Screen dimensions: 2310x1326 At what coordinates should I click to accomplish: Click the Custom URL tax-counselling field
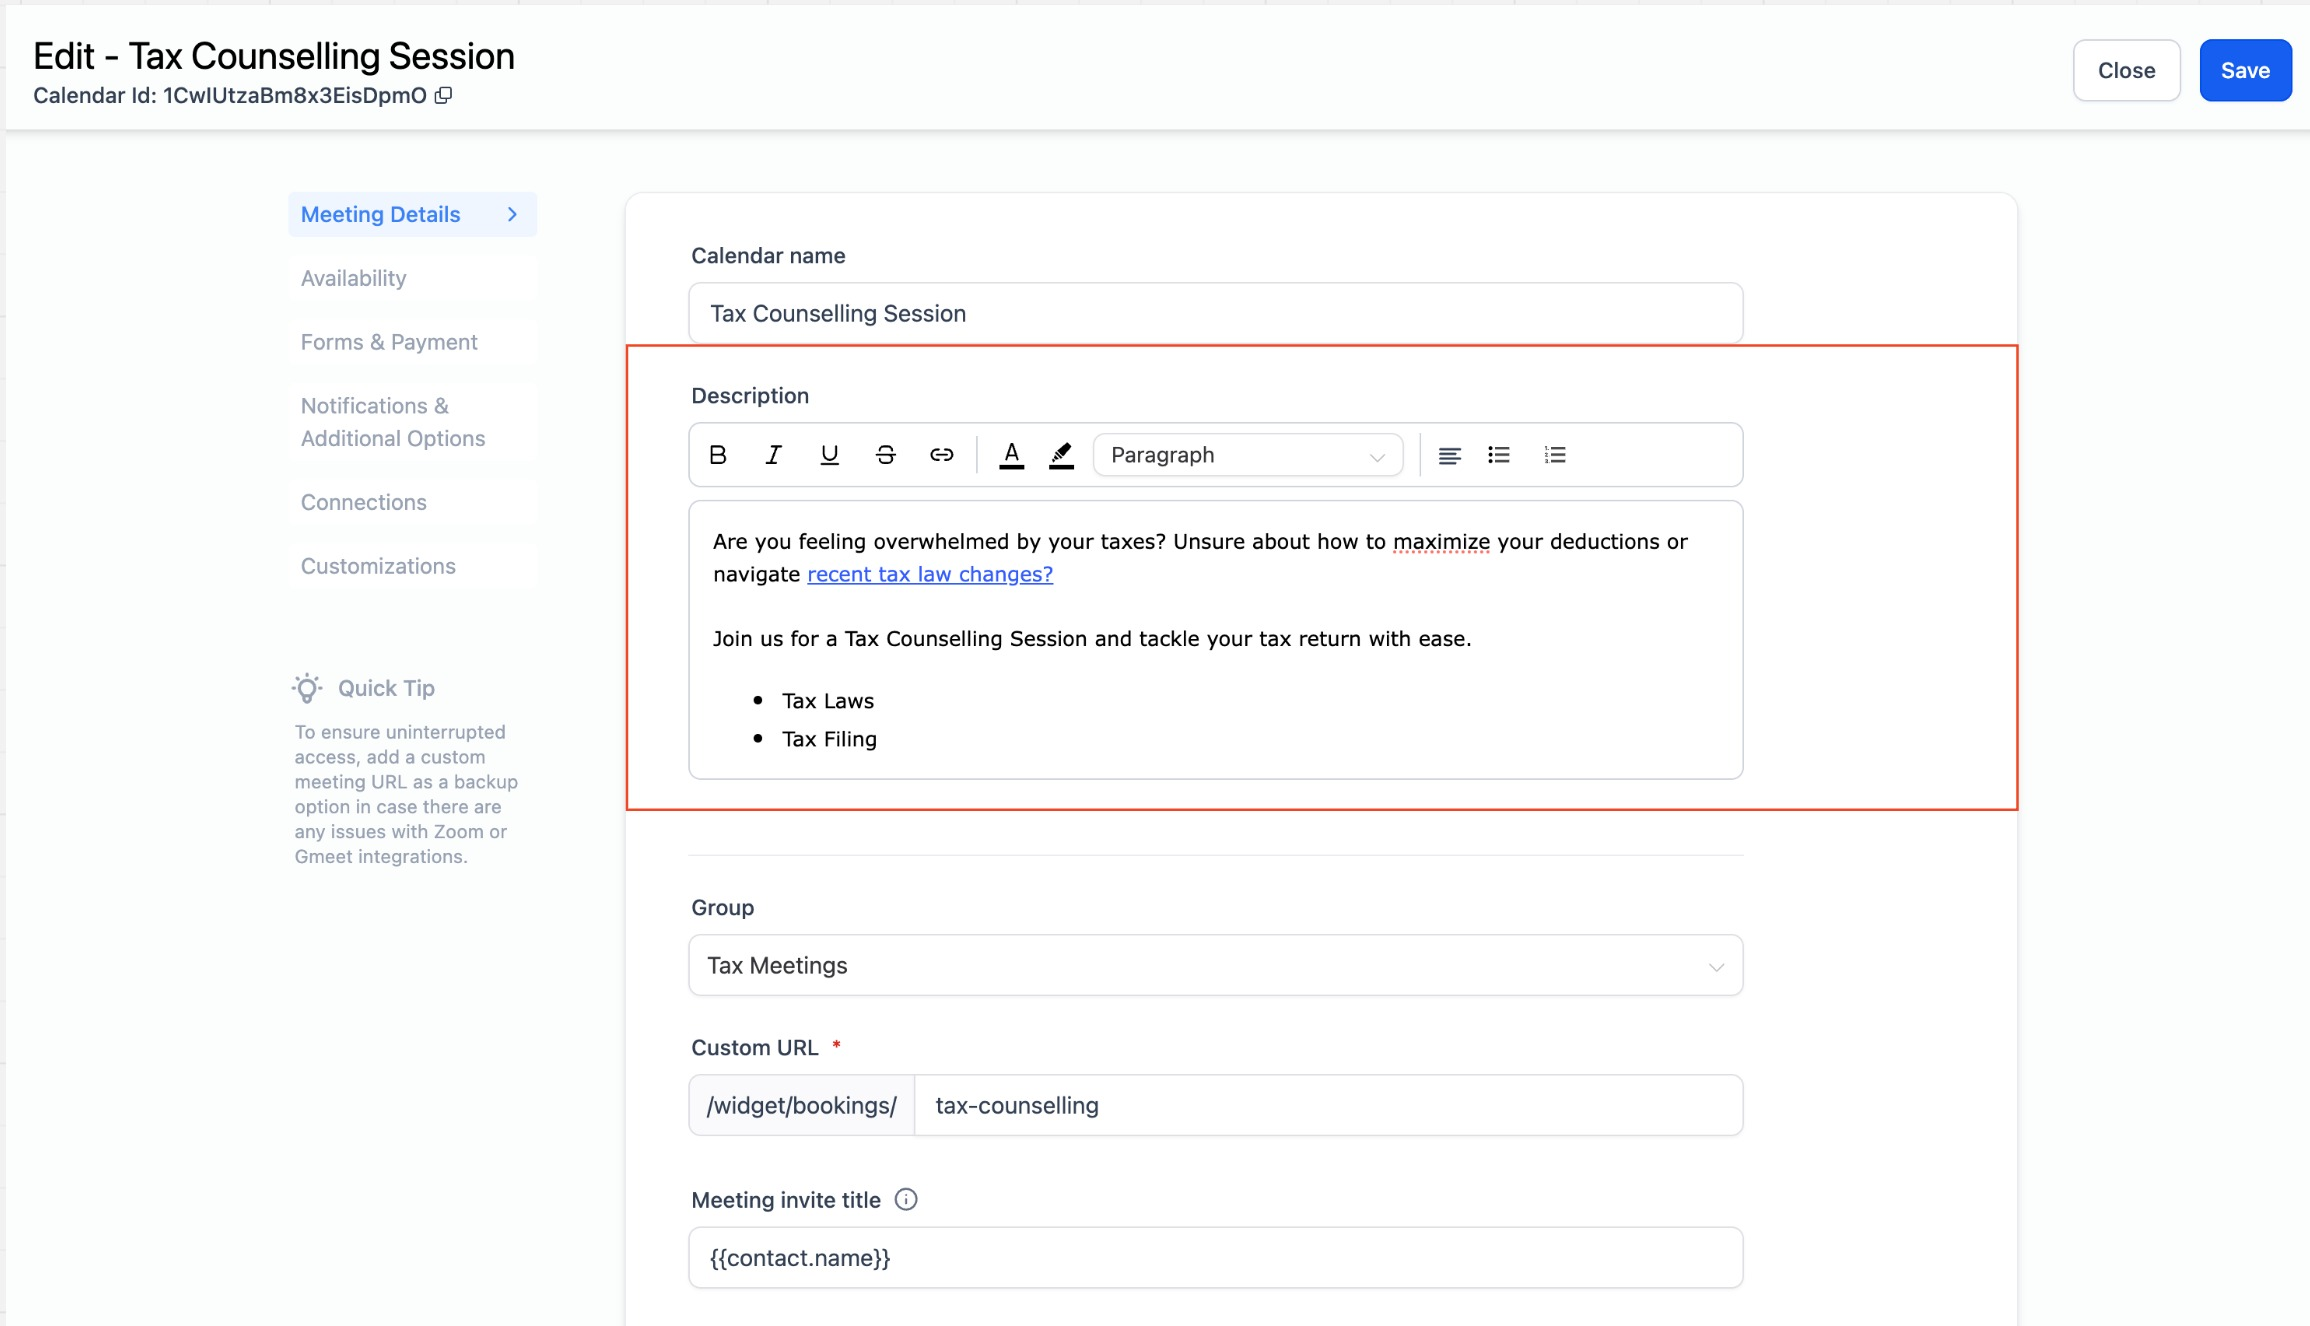pos(1327,1105)
